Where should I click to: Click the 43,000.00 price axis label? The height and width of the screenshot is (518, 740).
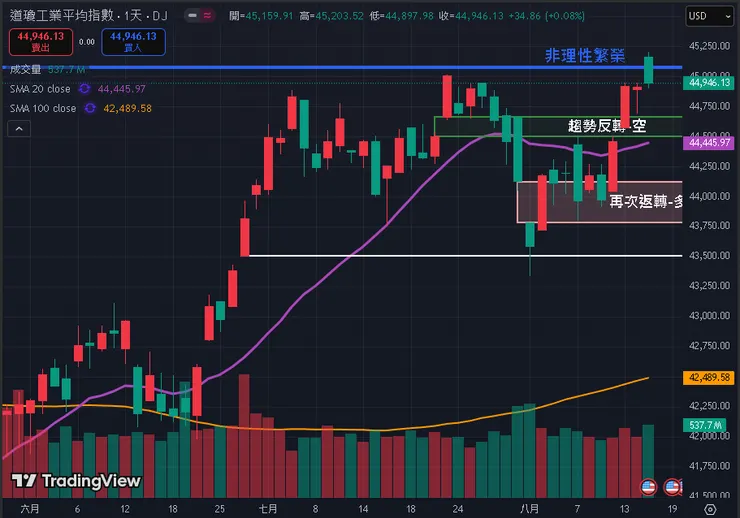click(709, 316)
